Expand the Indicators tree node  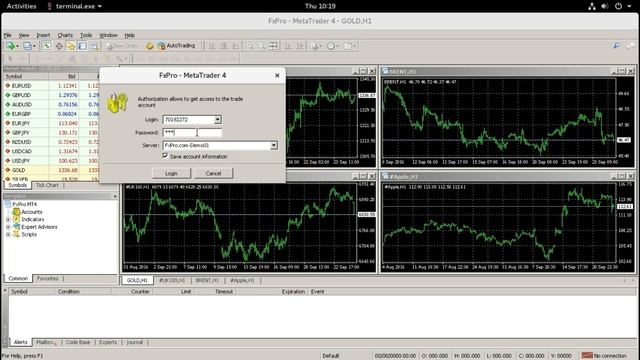pos(8,220)
